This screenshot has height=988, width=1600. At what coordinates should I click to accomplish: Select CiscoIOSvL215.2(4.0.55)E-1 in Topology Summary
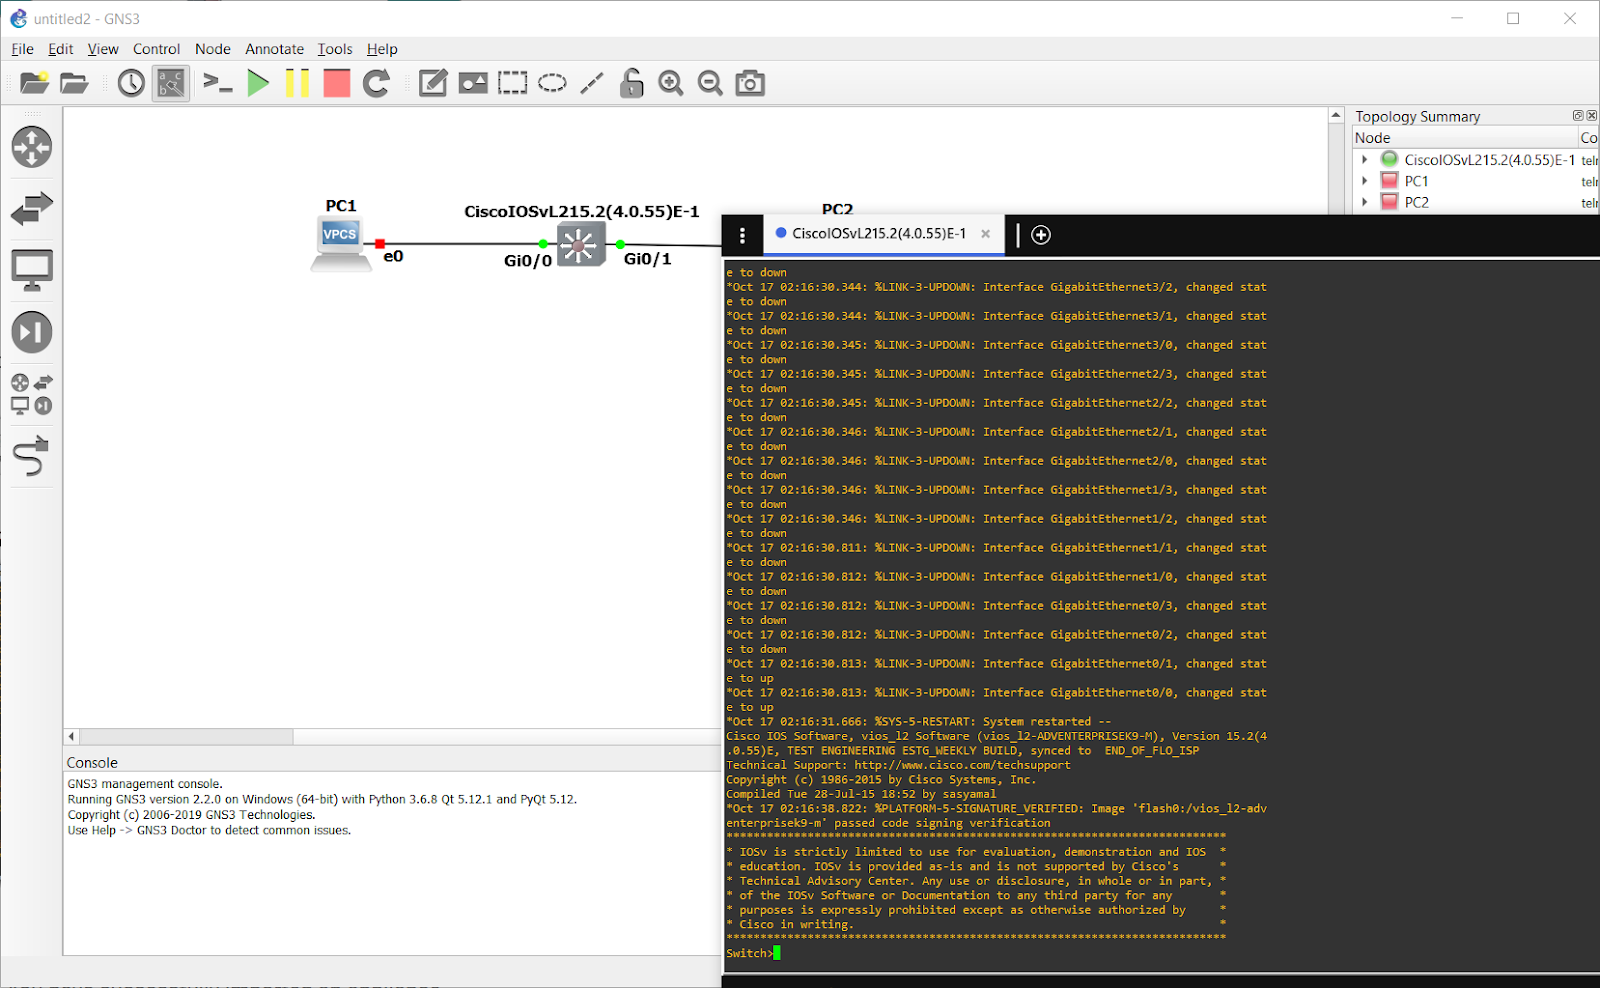coord(1489,160)
